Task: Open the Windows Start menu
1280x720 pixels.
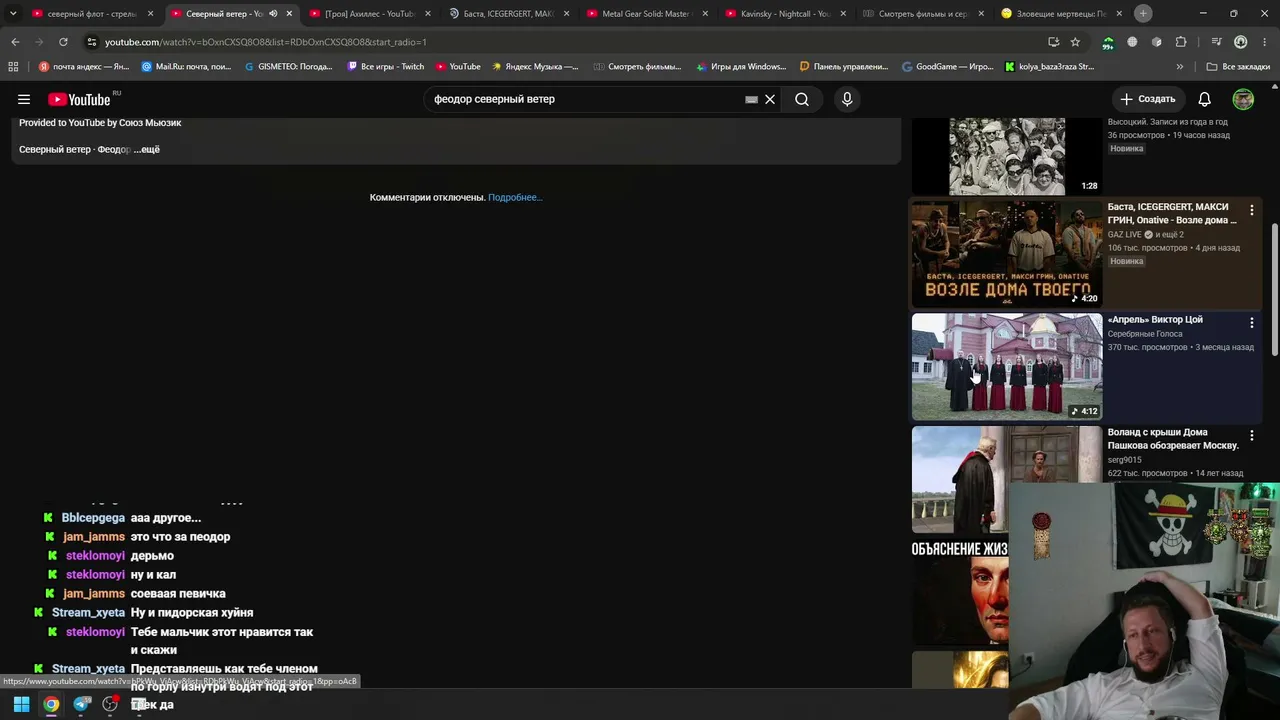Action: tap(21, 705)
